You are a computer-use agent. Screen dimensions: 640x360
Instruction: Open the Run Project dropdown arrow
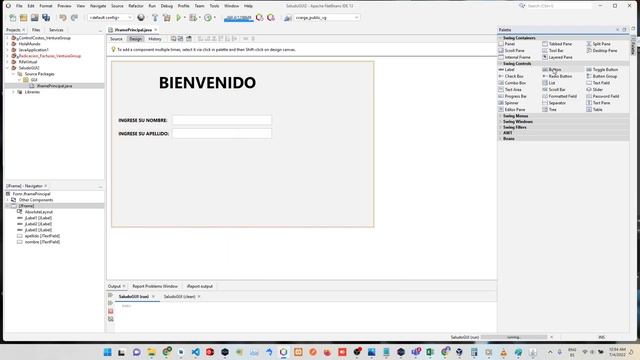click(184, 18)
